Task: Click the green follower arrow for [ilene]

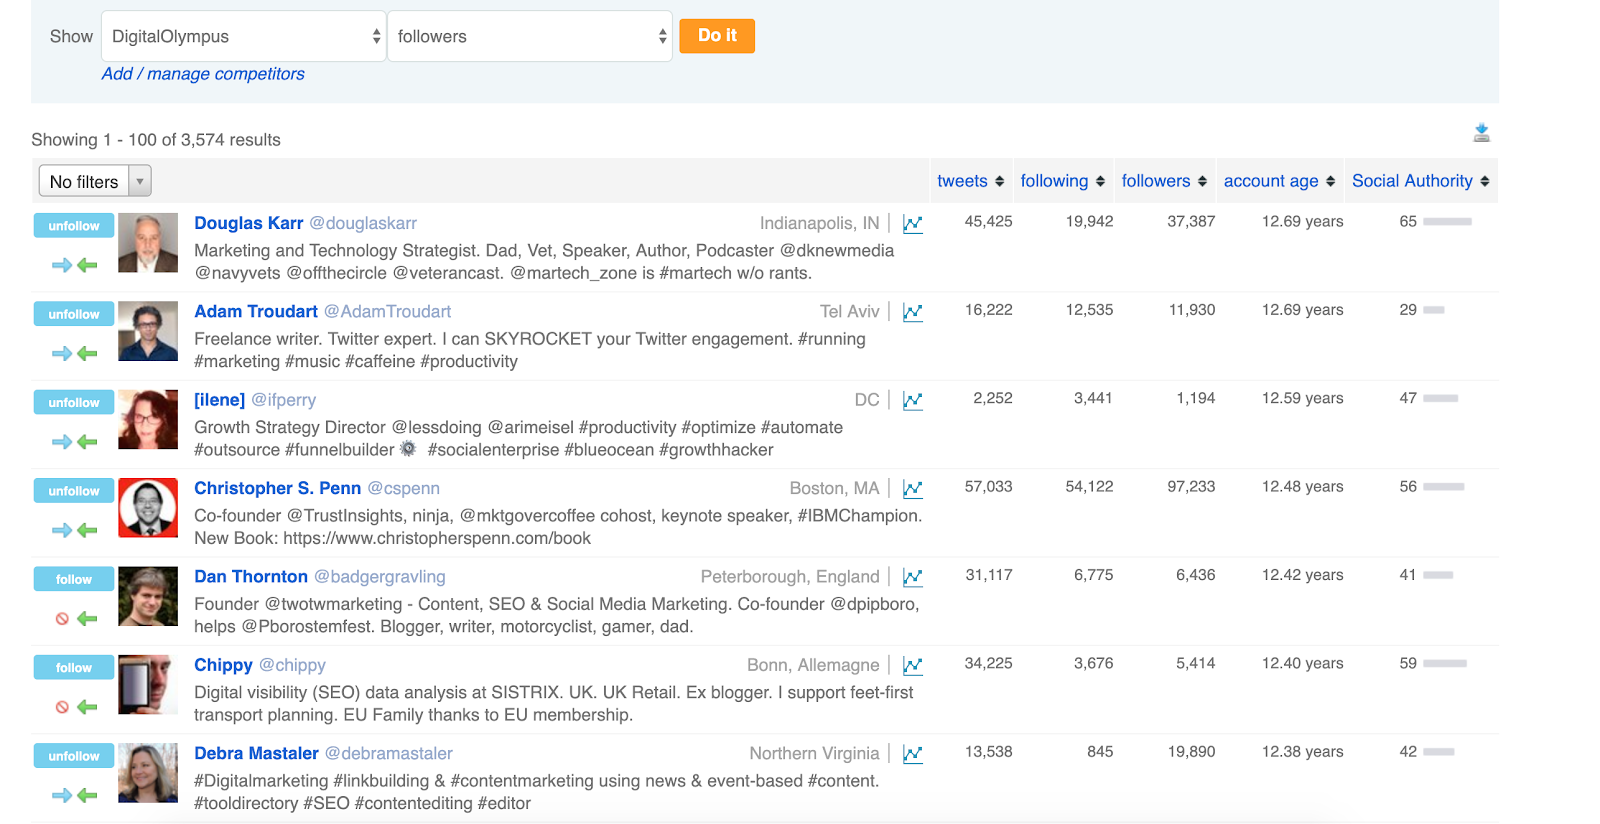Action: point(87,442)
